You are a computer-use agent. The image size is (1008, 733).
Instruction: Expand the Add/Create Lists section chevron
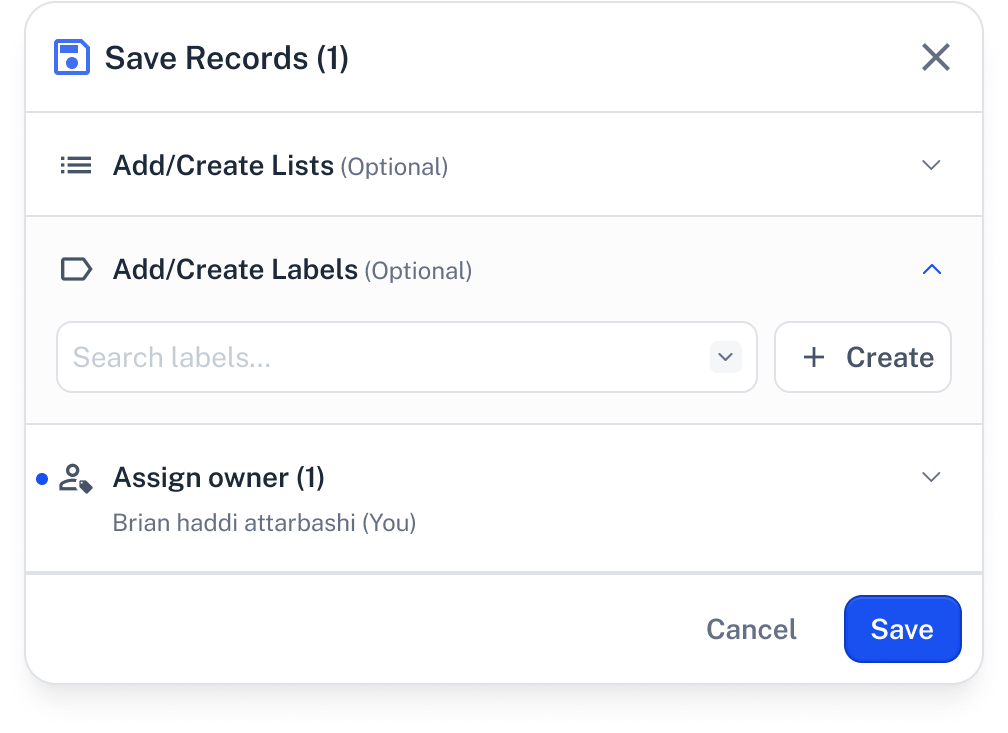931,165
